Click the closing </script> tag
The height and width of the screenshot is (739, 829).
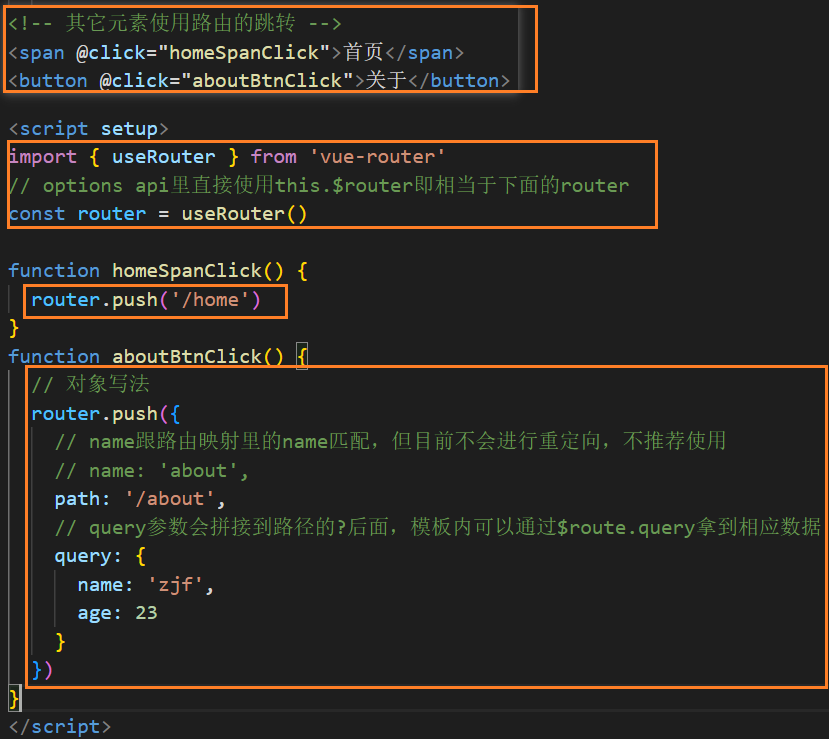tap(60, 727)
